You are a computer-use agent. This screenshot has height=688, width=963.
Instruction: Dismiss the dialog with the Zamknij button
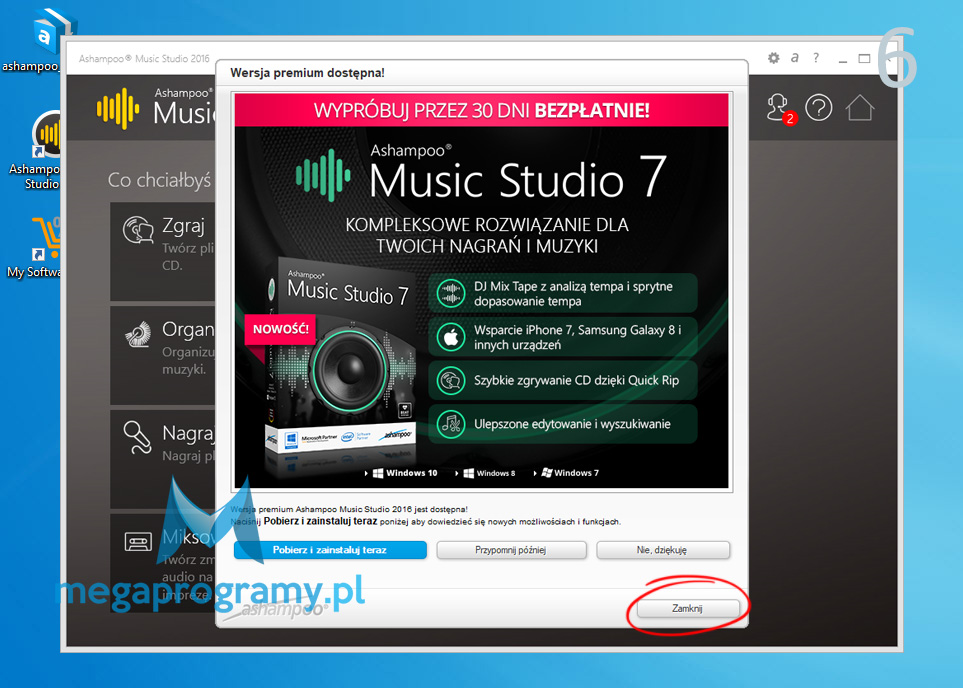(x=687, y=608)
